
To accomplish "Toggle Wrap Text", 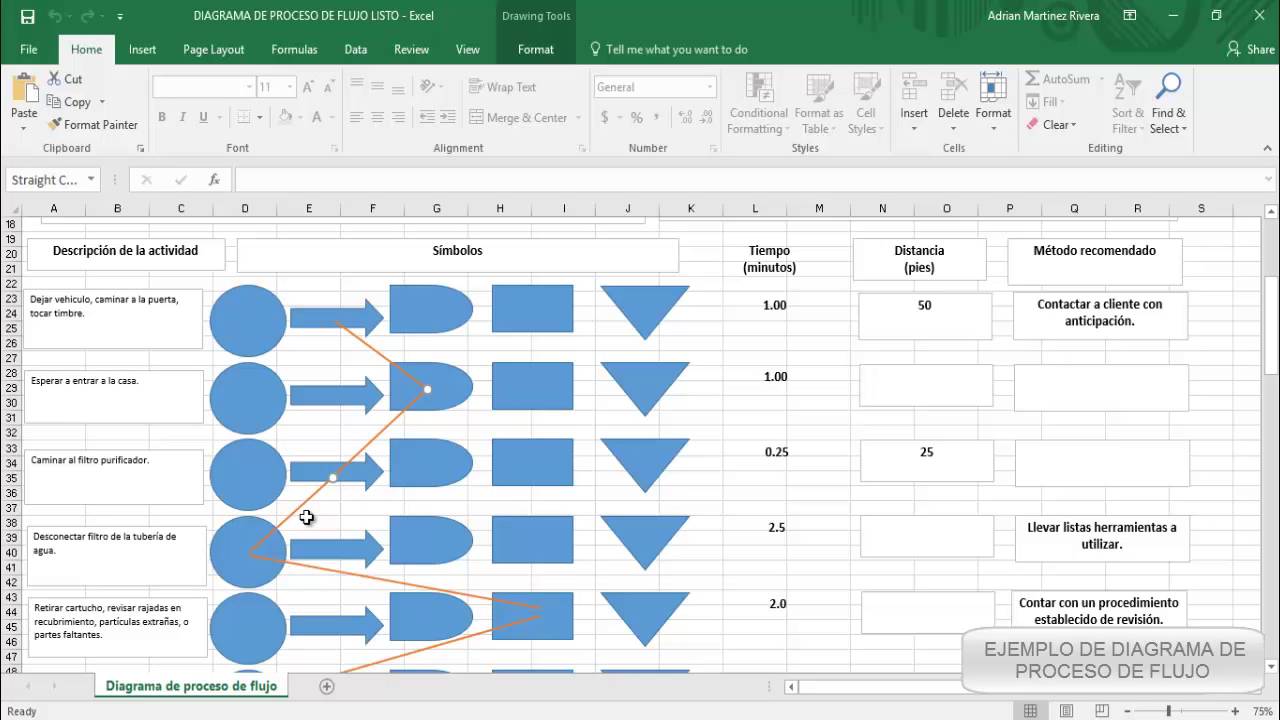I will click(503, 87).
